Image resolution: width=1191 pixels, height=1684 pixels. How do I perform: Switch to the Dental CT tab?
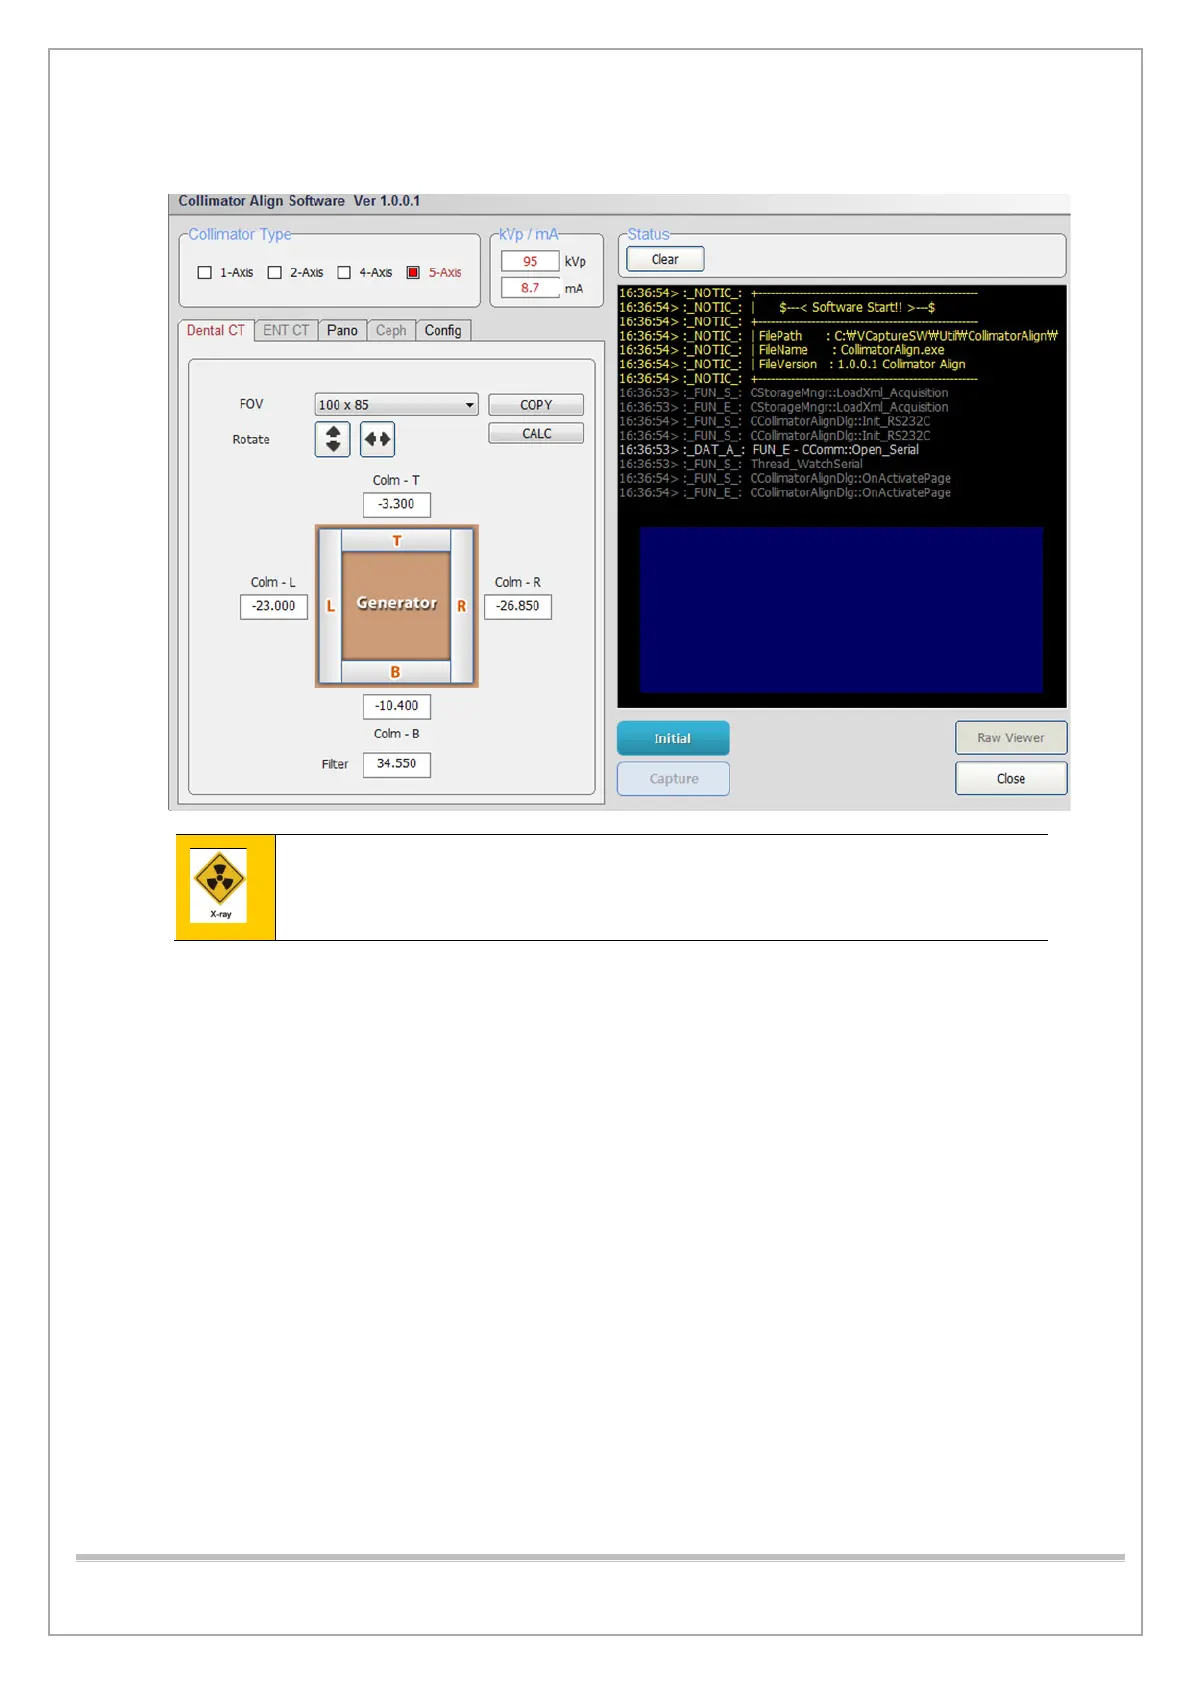[x=215, y=330]
